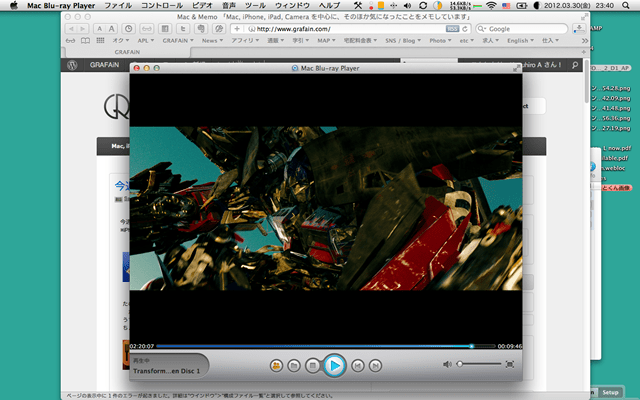Click the play button in Blu-ray Player

(x=334, y=365)
